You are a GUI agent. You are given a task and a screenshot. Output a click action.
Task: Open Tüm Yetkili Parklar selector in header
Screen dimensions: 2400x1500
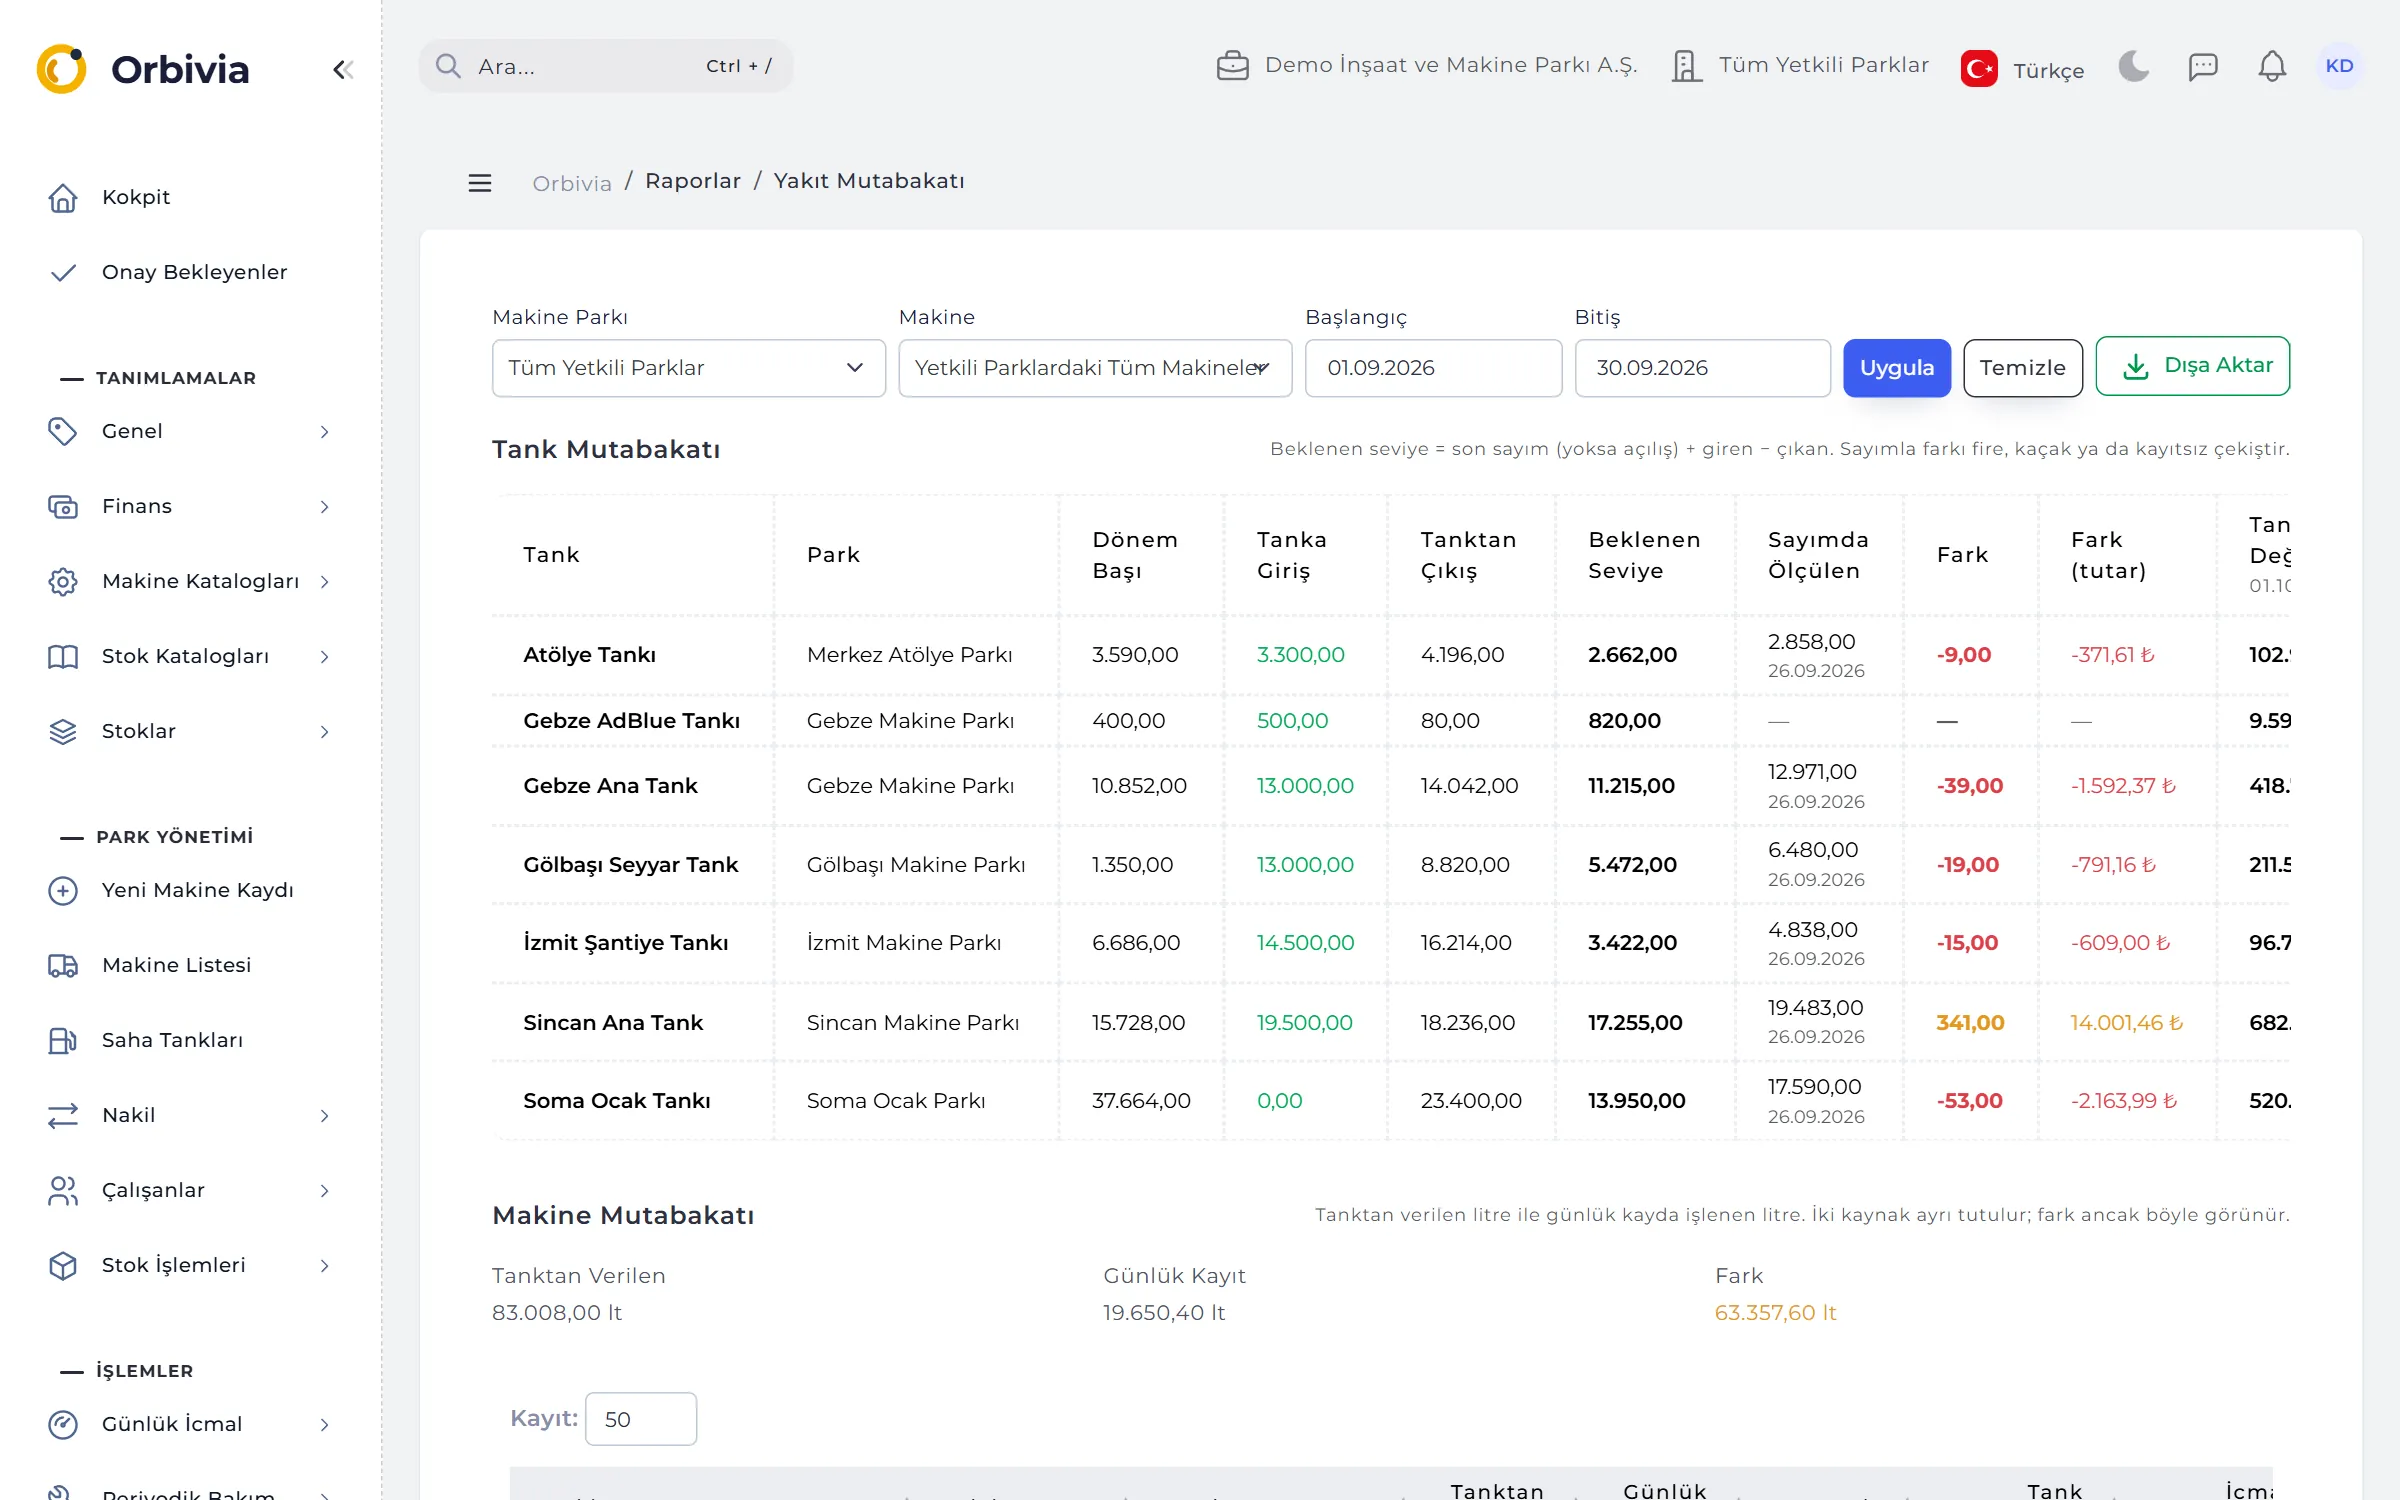pos(1800,65)
